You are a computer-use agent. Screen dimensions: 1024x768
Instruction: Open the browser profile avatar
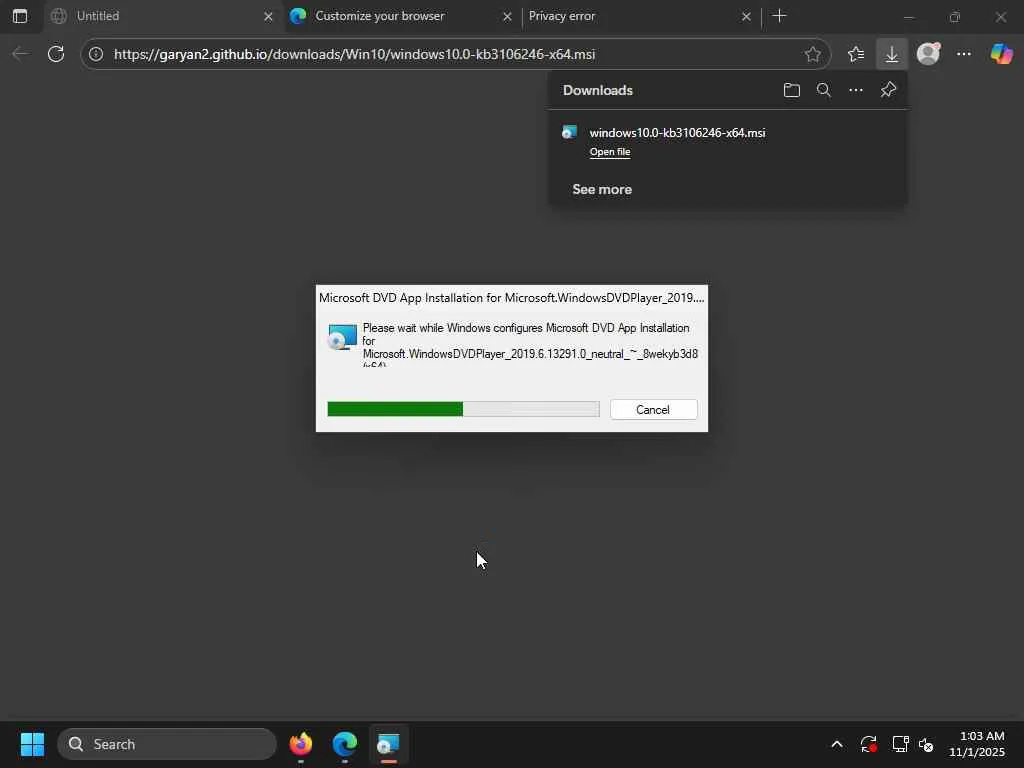pyautogui.click(x=928, y=54)
